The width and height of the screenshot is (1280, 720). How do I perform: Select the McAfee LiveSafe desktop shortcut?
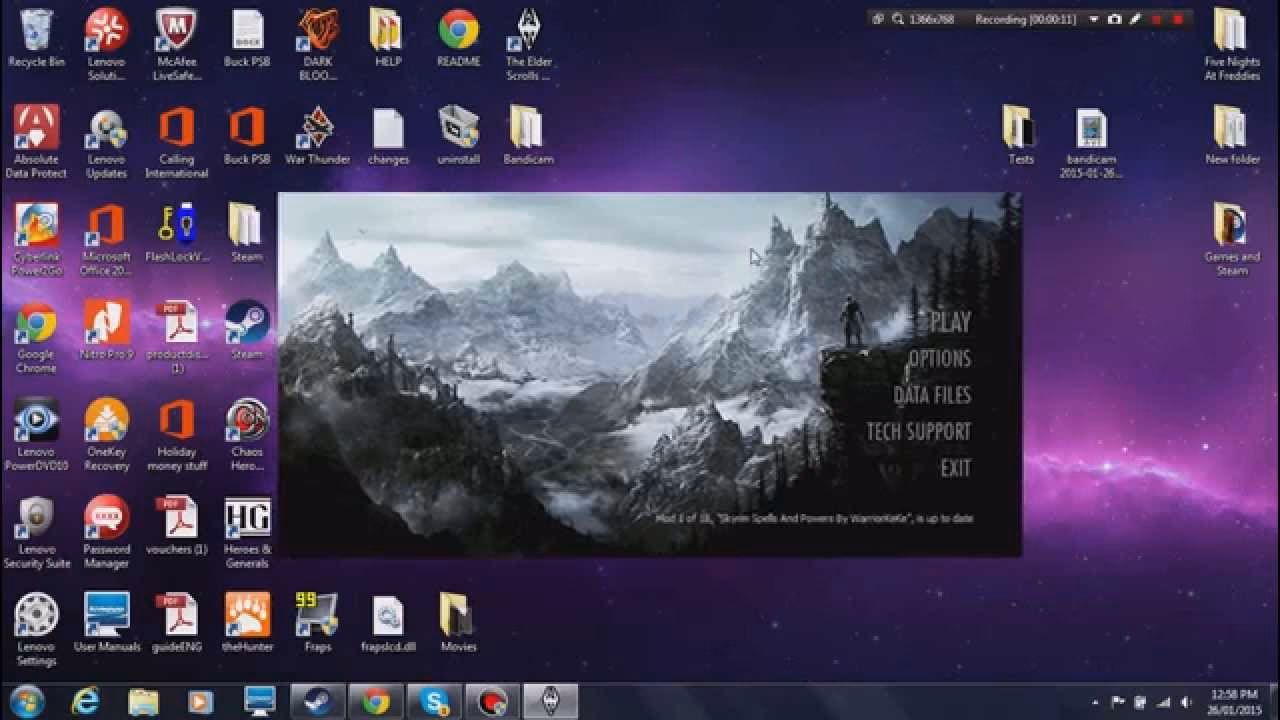pyautogui.click(x=176, y=44)
